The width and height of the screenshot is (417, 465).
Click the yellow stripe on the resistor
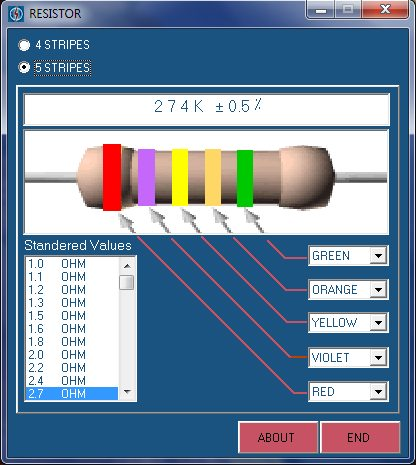click(x=180, y=177)
